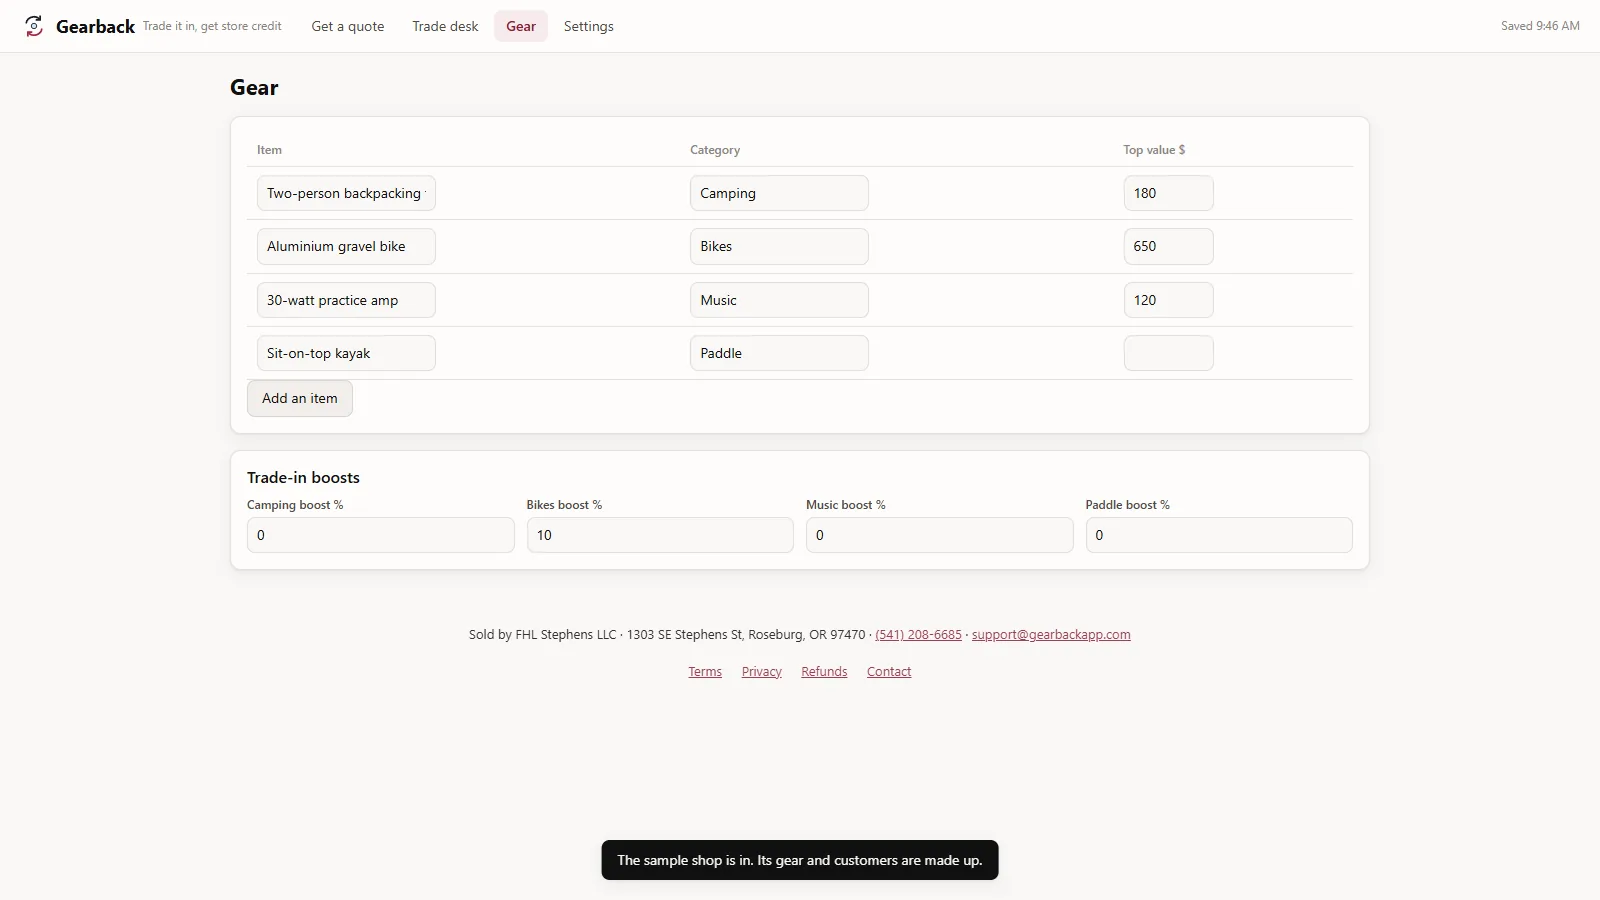Click the 30-watt practice amp name field
1600x900 pixels.
346,300
